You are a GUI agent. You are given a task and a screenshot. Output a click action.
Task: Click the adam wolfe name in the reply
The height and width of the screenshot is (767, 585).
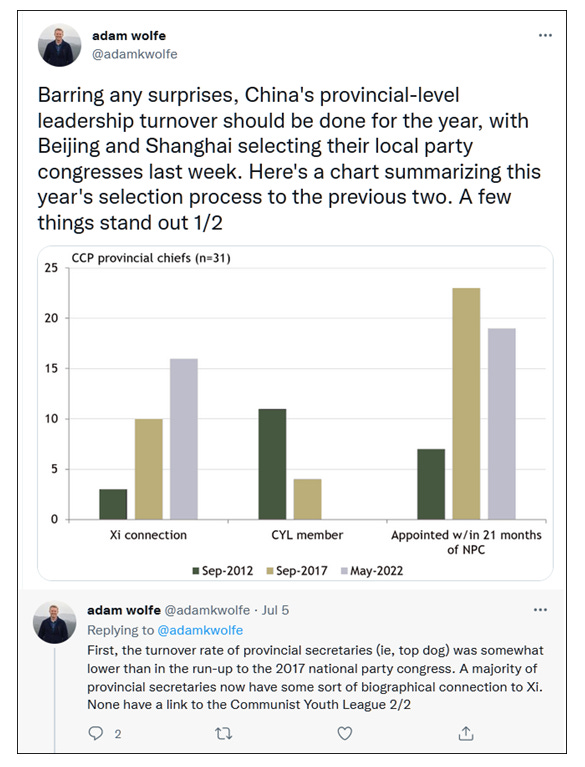click(124, 610)
